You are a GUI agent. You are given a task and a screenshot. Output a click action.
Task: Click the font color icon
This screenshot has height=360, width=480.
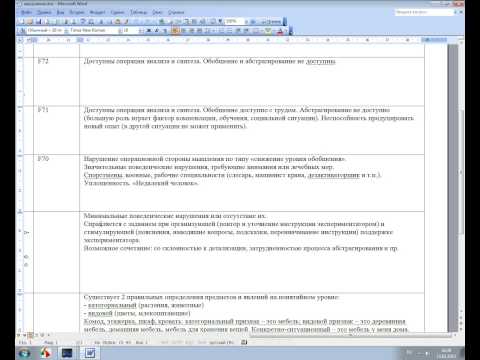[280, 31]
